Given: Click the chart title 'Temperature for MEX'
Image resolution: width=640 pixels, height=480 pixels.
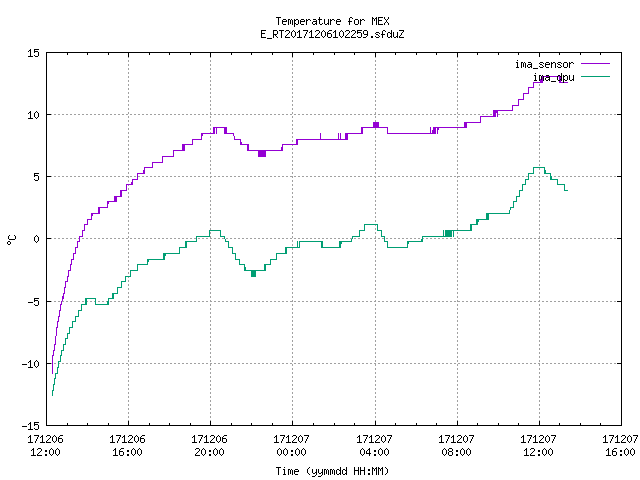Looking at the screenshot, I should (332, 21).
